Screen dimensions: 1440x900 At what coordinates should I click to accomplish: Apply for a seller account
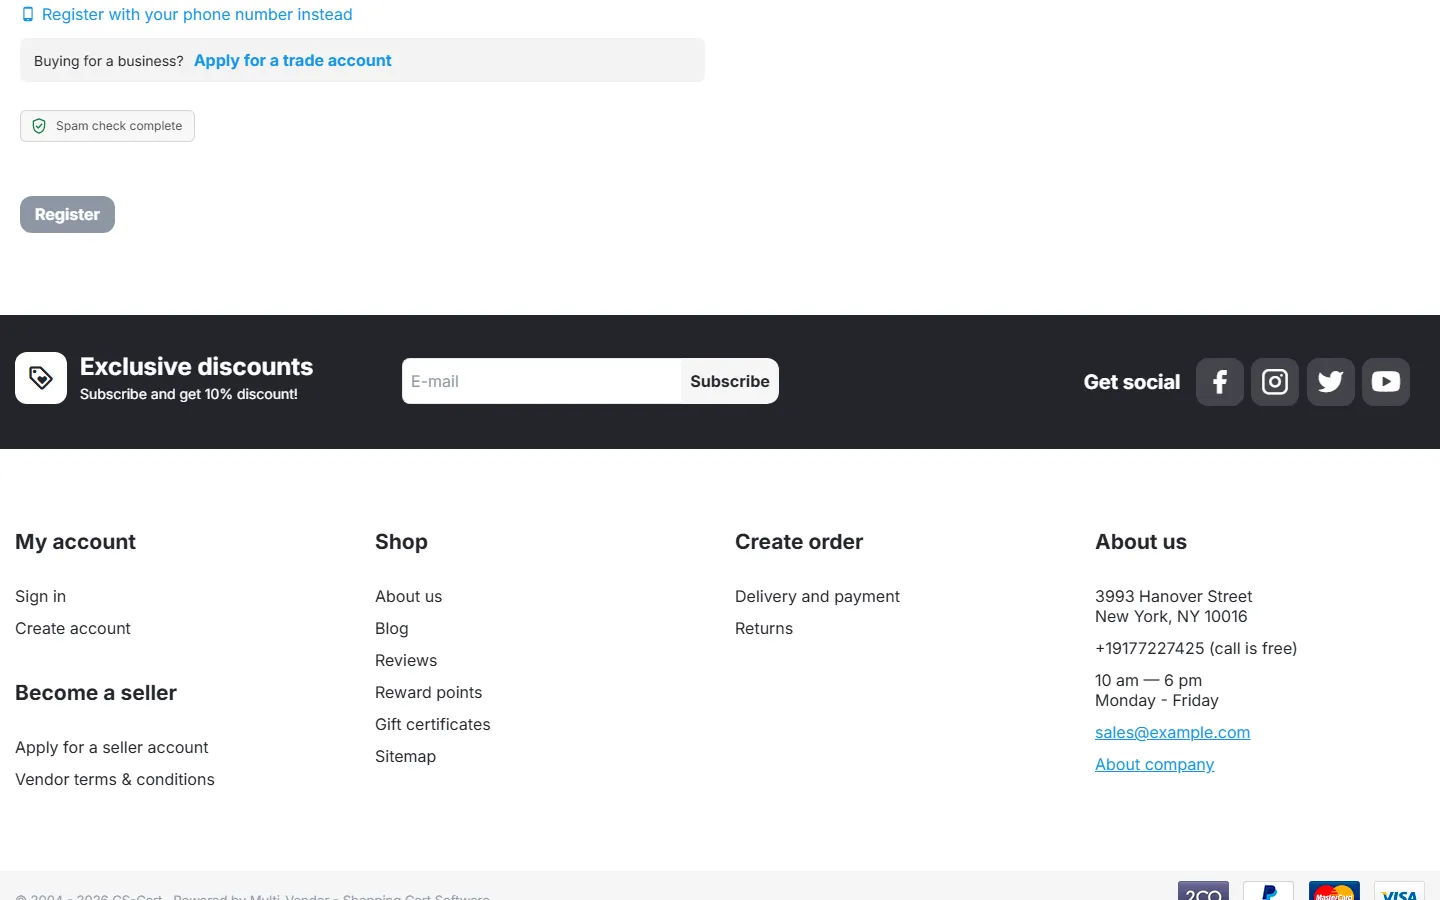(112, 748)
